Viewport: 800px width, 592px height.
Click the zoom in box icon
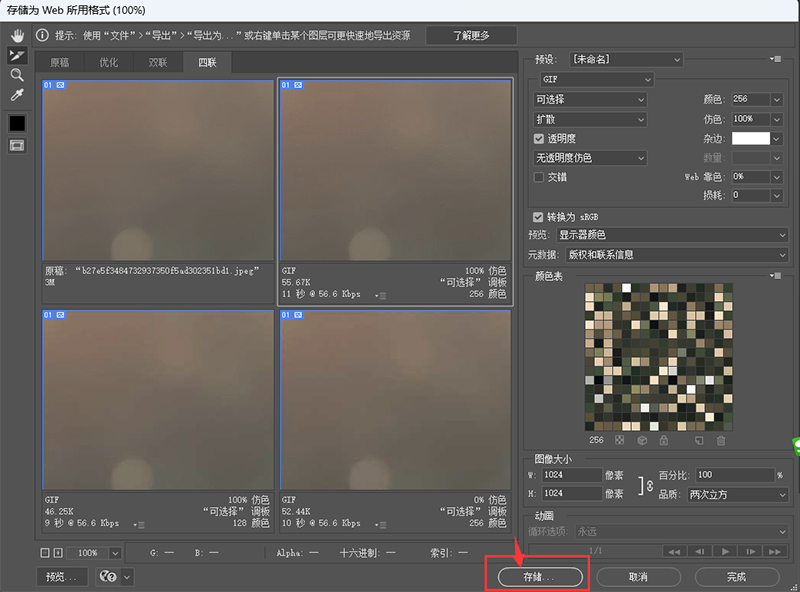click(x=58, y=553)
